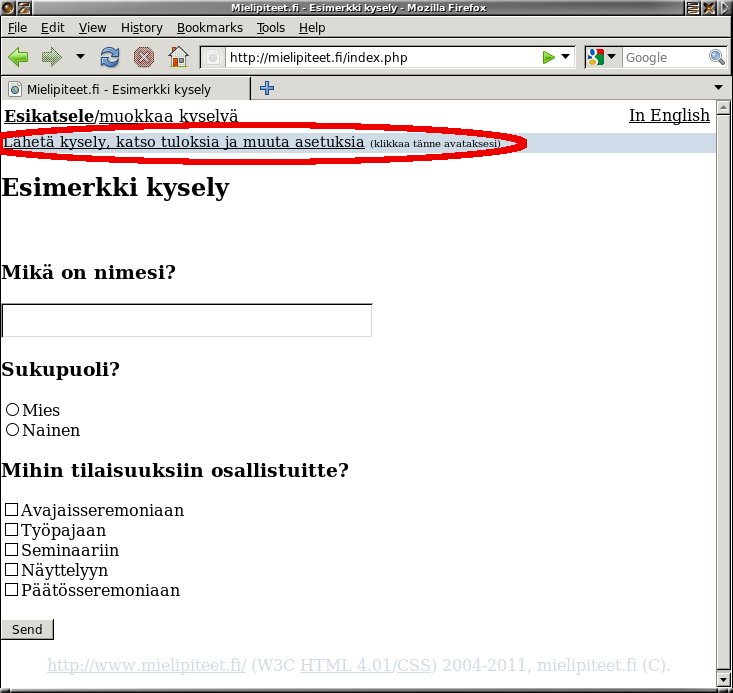Open the Tools menu

pos(271,28)
